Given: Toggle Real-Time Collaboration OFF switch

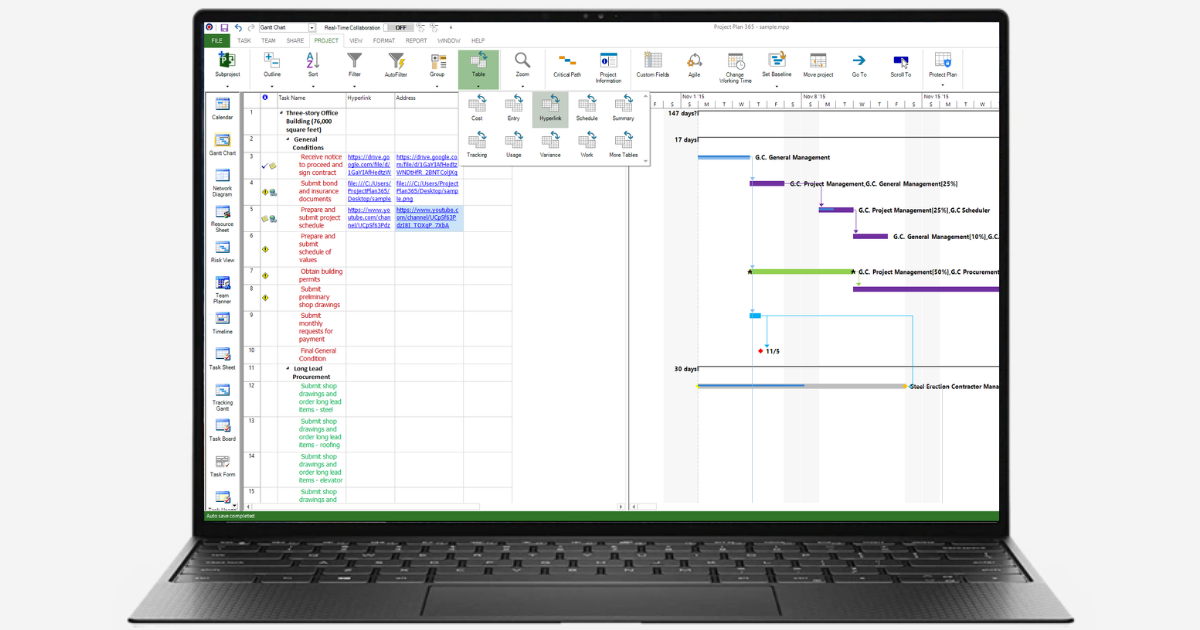Looking at the screenshot, I should (400, 28).
